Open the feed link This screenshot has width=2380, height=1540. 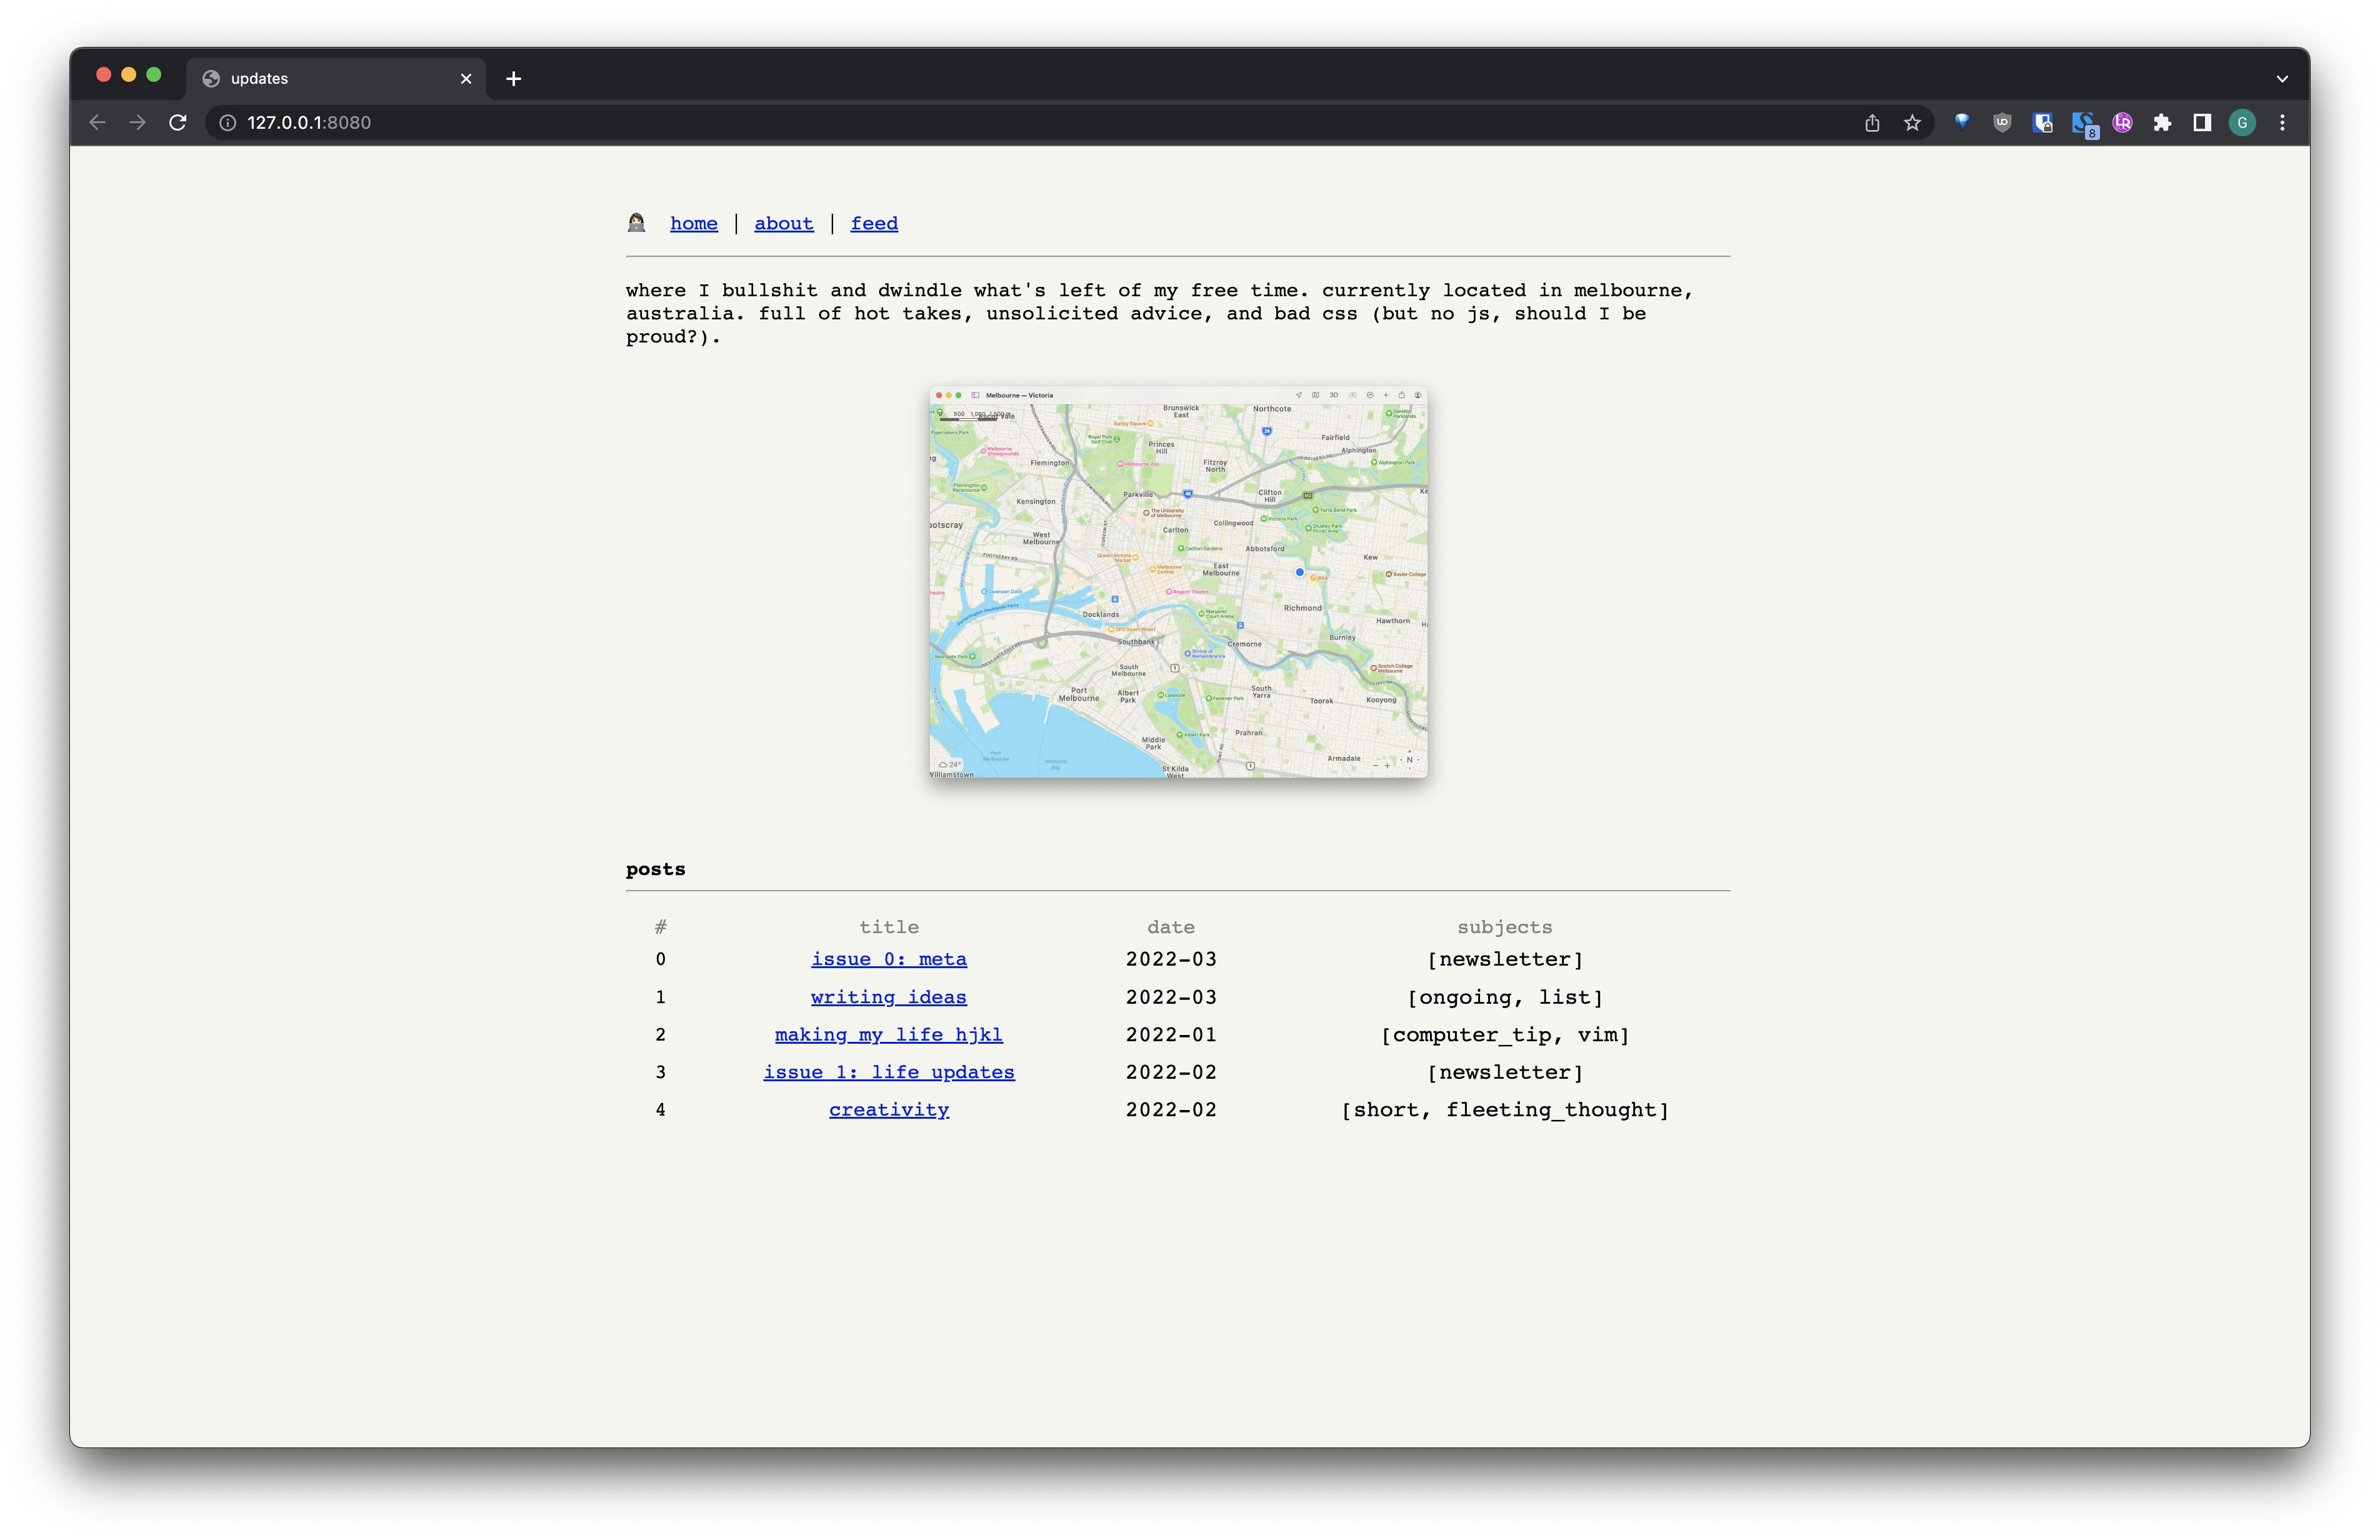[x=873, y=223]
